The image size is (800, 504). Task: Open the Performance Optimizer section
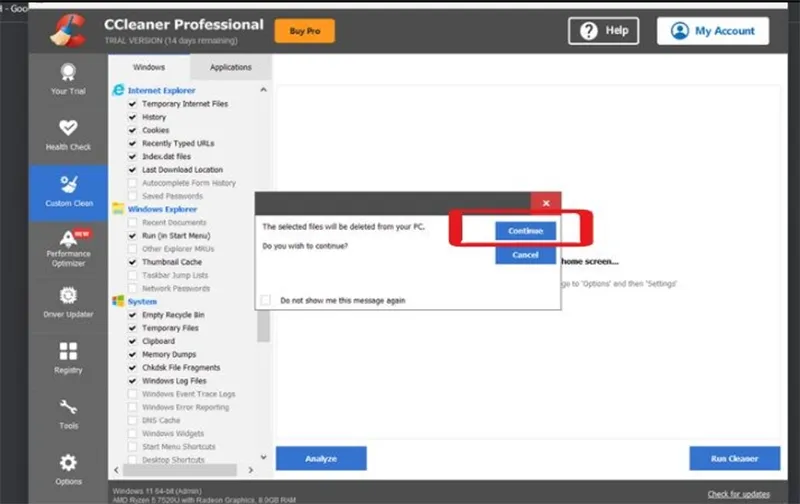point(68,248)
